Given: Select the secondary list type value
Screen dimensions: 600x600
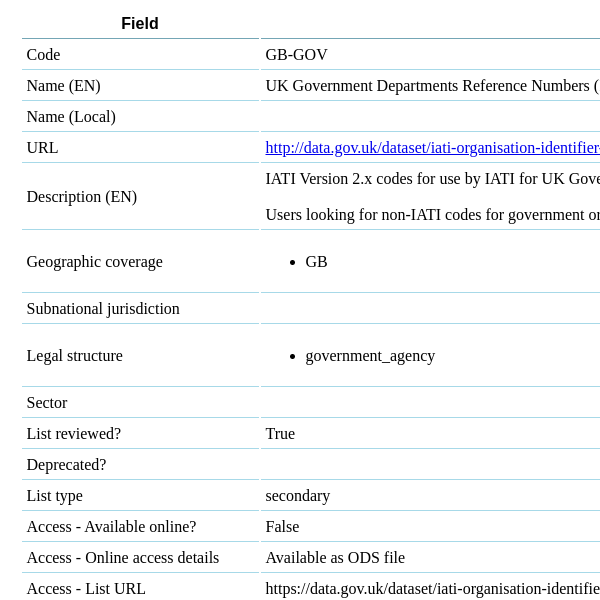Looking at the screenshot, I should pyautogui.click(x=297, y=496).
